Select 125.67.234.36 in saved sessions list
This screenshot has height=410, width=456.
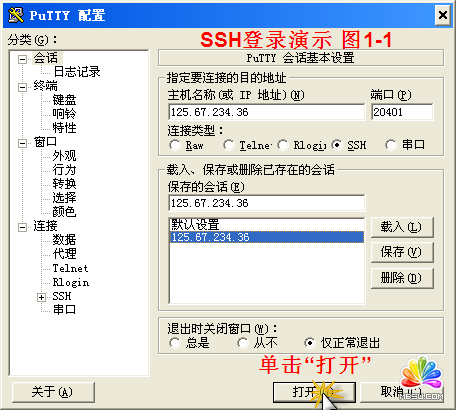[x=267, y=237]
